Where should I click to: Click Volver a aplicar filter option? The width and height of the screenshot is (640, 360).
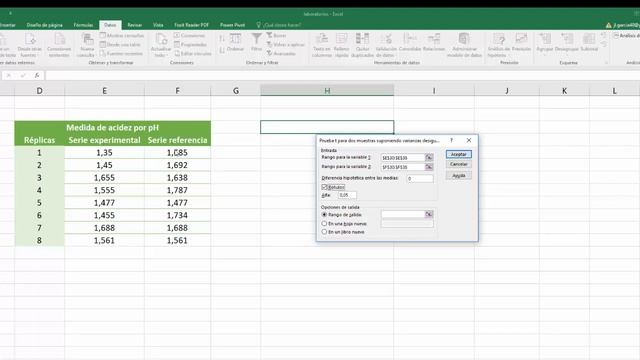286,44
